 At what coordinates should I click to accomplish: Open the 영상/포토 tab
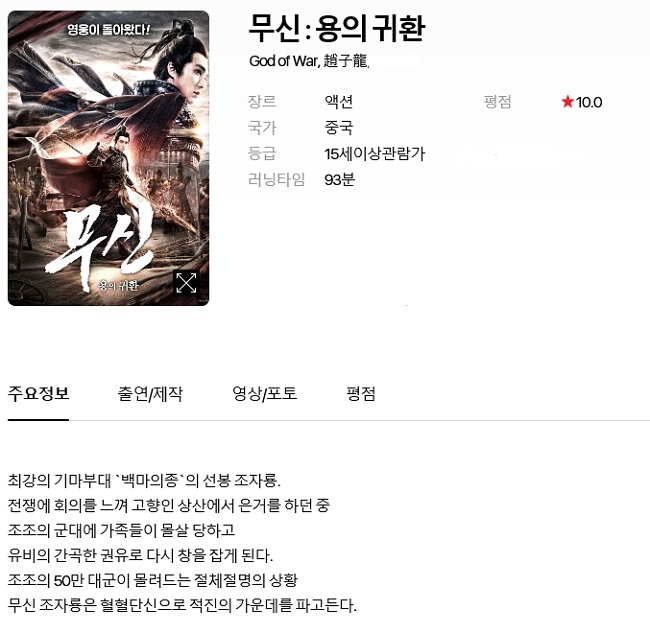(x=264, y=394)
